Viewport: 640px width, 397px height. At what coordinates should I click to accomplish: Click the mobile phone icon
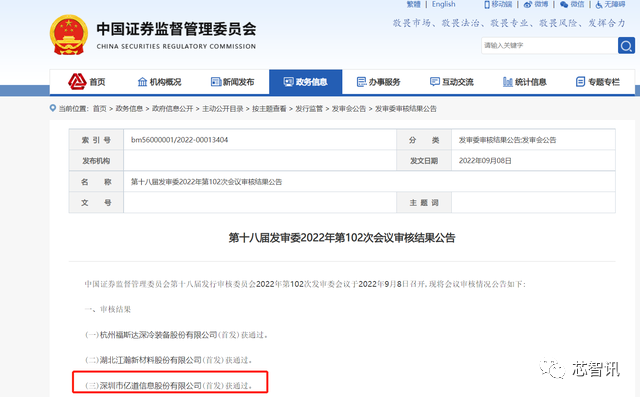[487, 4]
